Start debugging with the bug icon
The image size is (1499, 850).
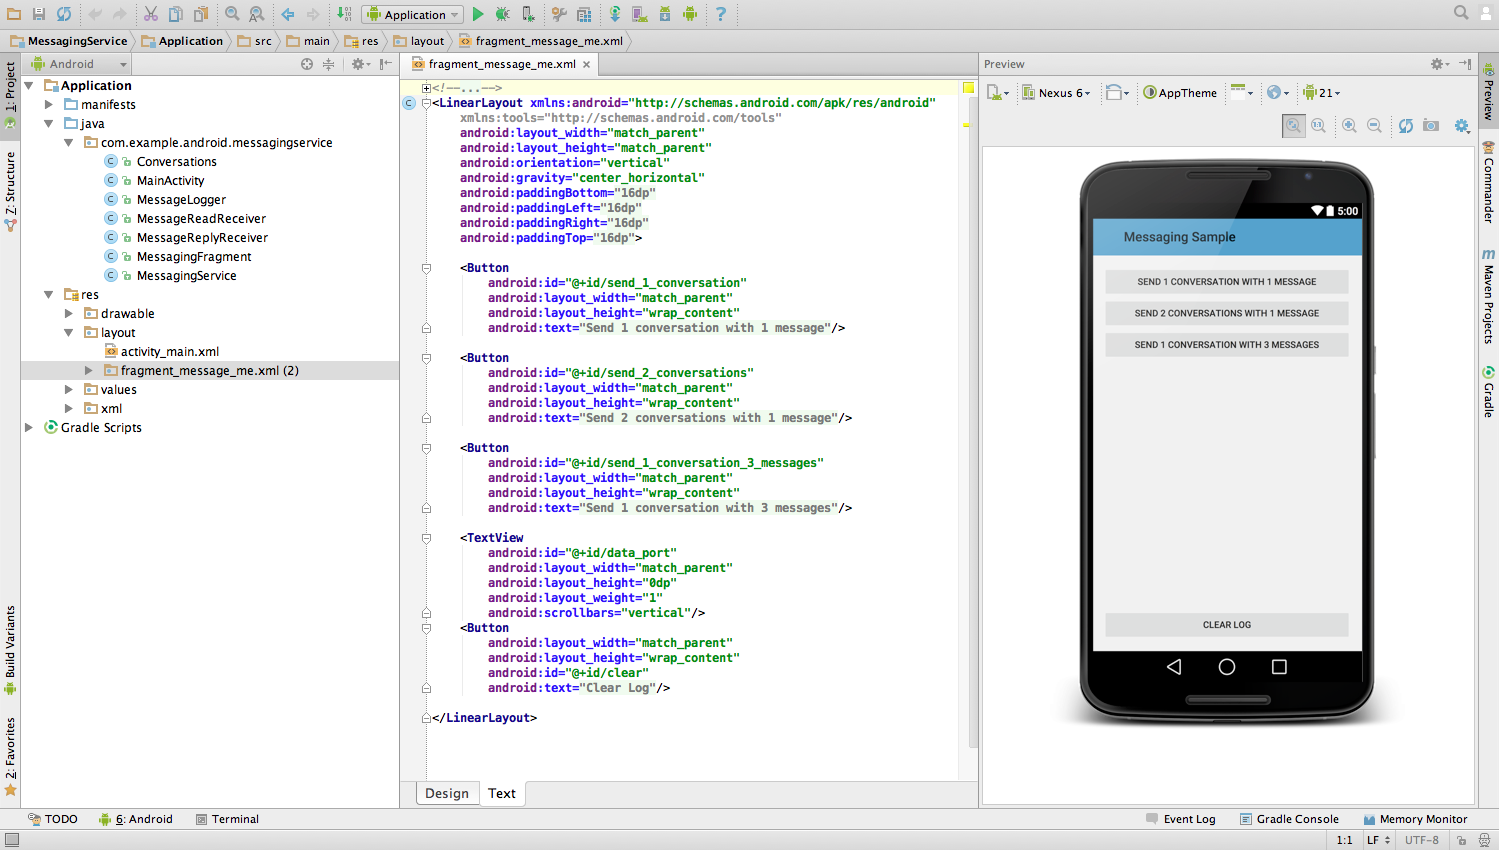502,14
